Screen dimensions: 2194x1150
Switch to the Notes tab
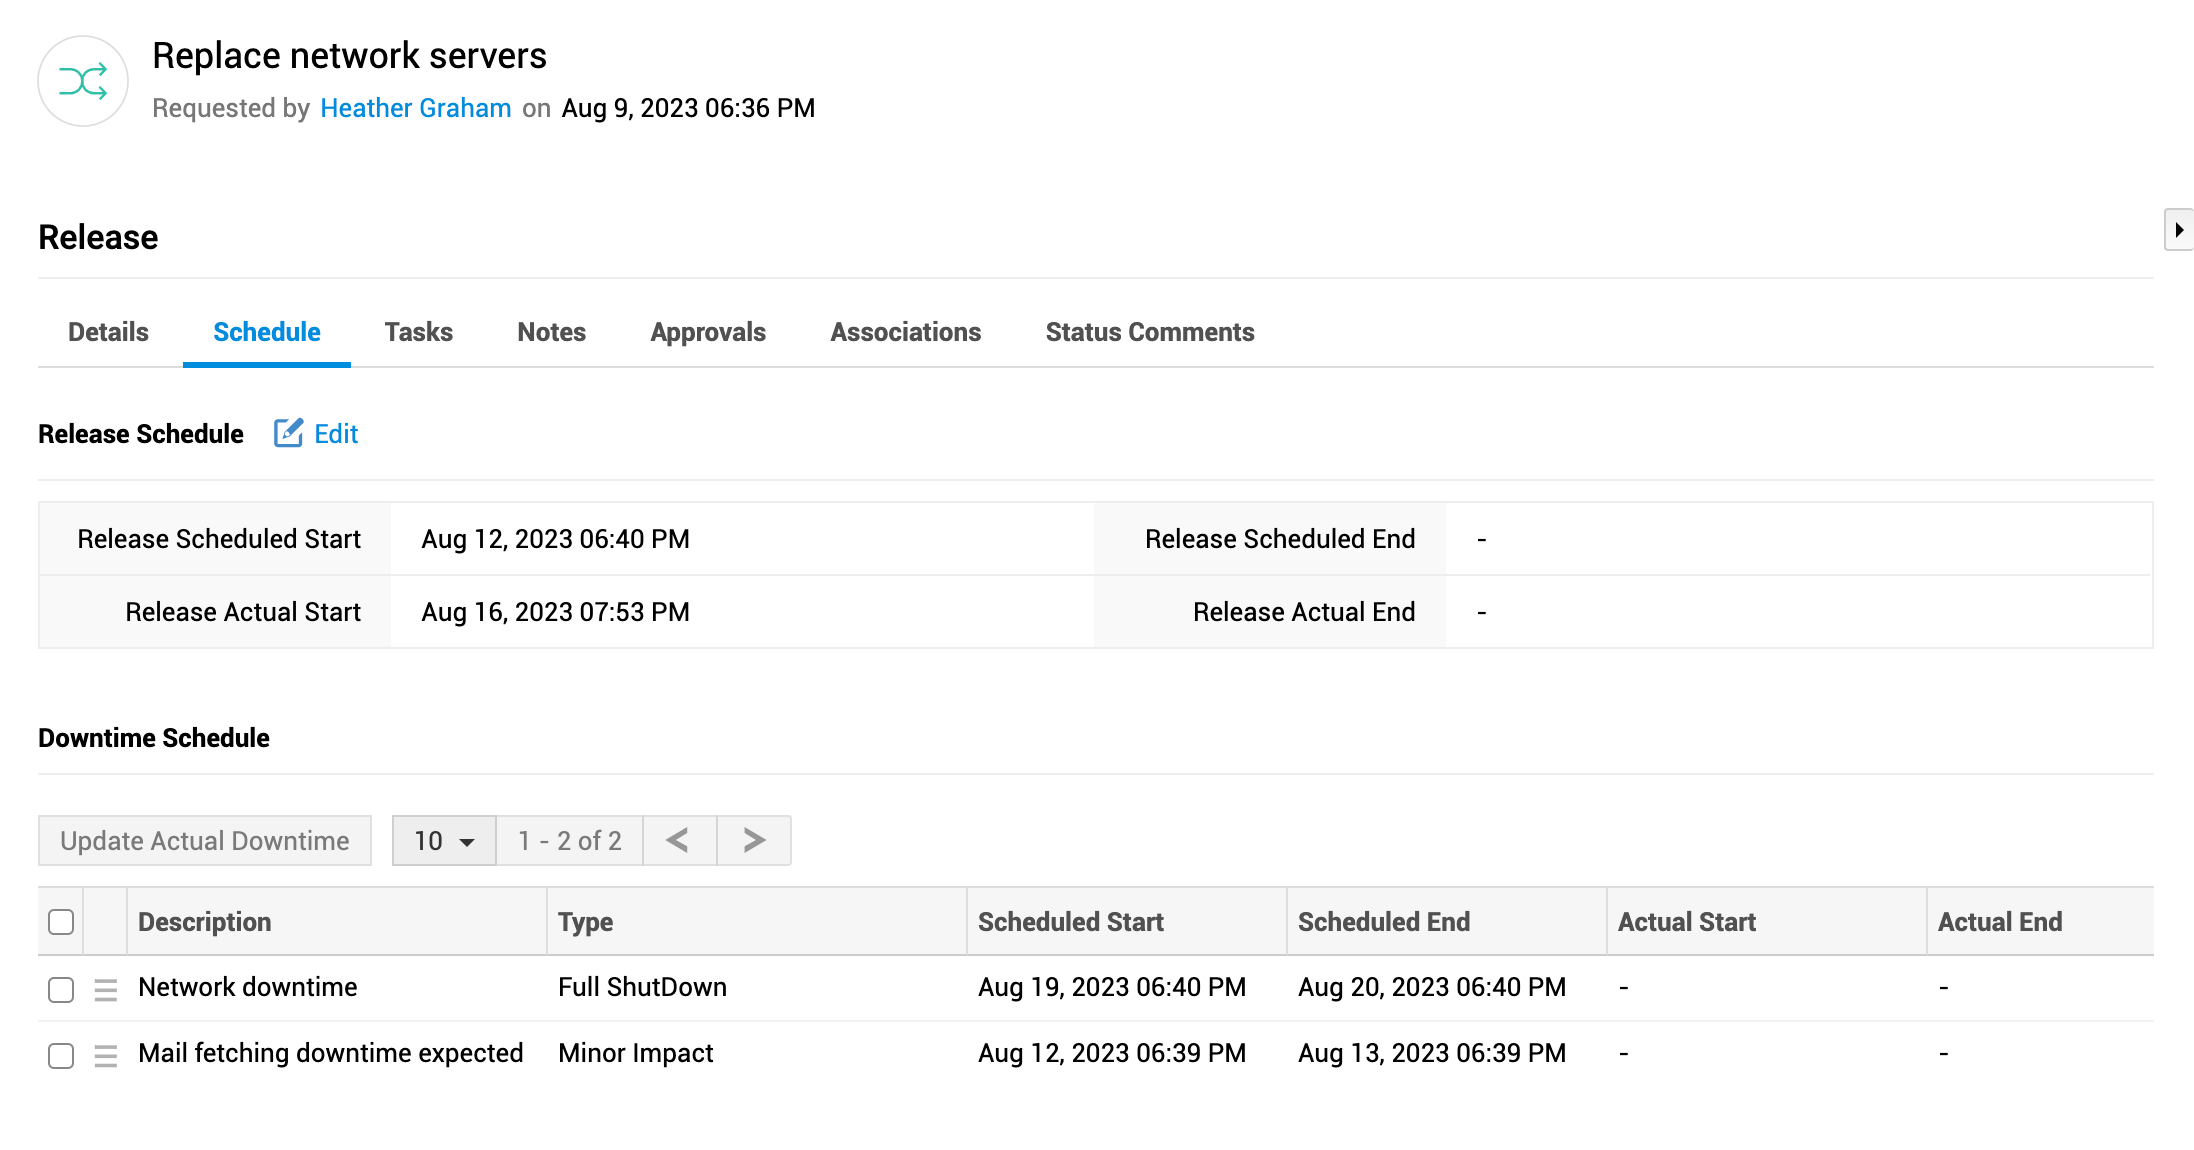coord(551,332)
